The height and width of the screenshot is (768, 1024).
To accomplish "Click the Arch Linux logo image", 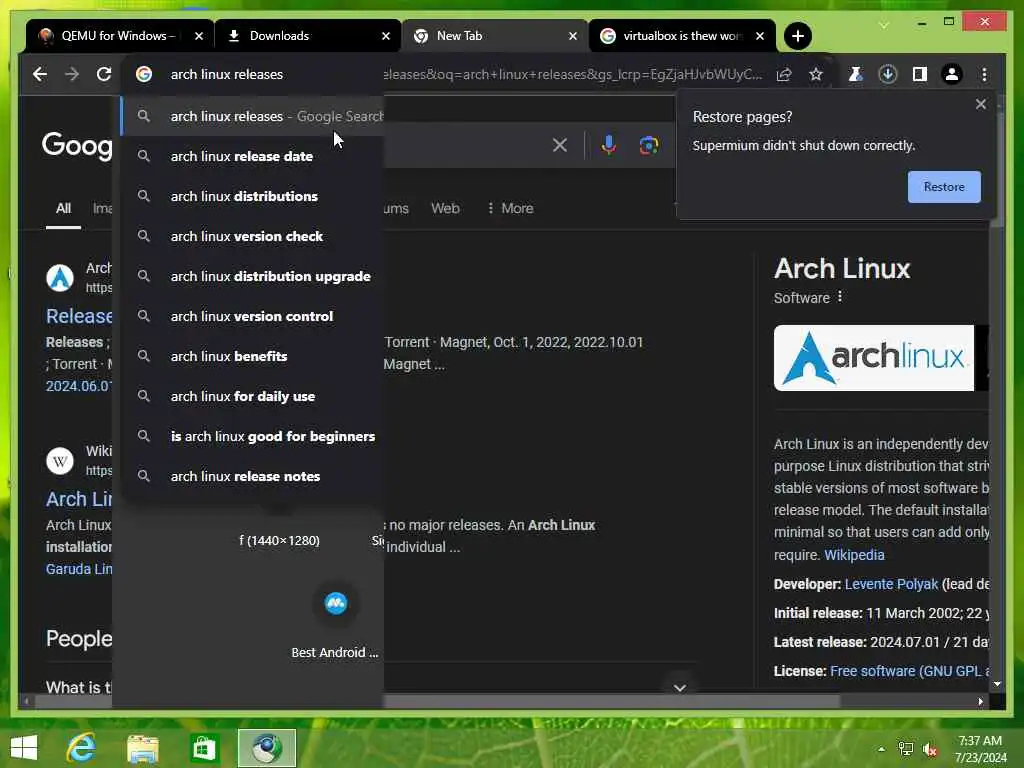I will click(x=873, y=358).
